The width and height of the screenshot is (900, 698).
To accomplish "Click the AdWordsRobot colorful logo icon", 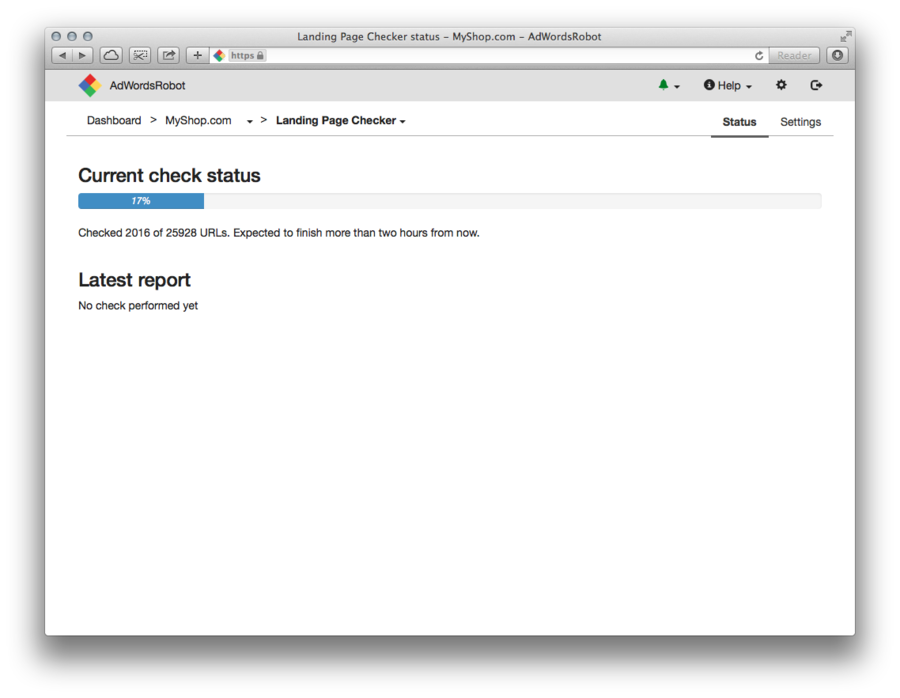I will point(90,86).
